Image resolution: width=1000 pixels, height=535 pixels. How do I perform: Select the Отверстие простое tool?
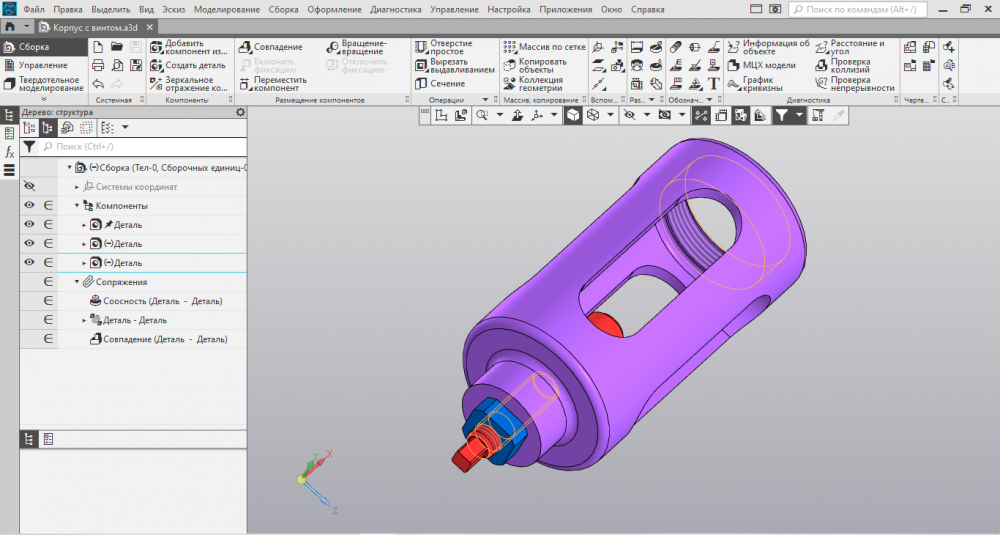pos(421,48)
